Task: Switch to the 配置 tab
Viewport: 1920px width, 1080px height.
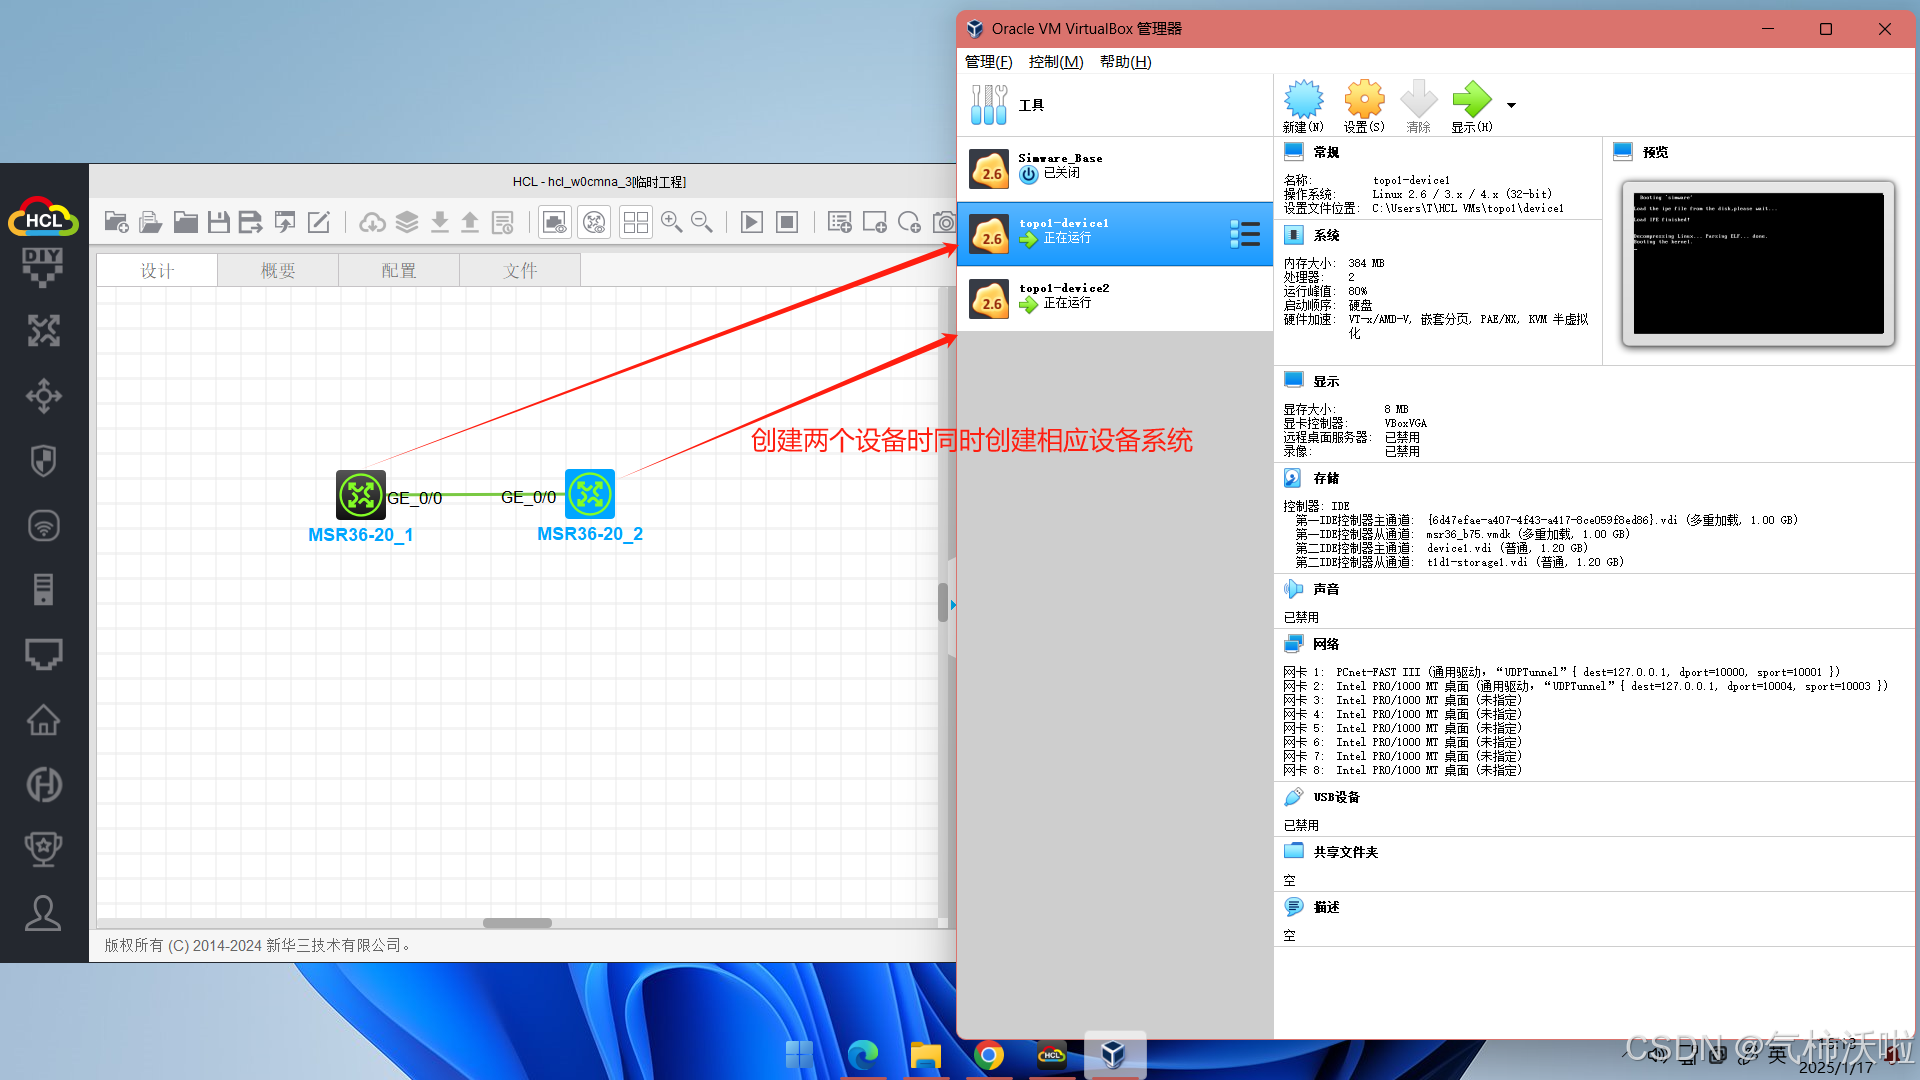Action: 398,271
